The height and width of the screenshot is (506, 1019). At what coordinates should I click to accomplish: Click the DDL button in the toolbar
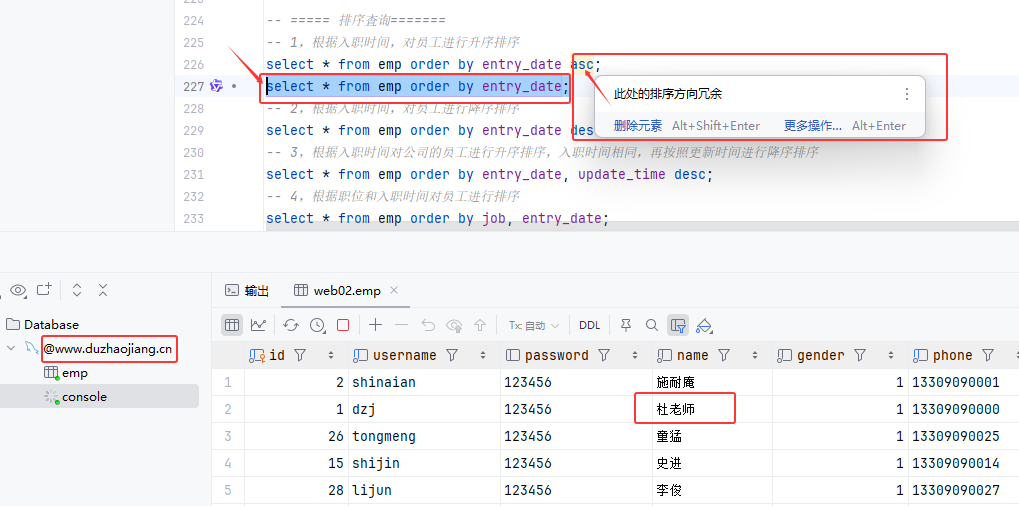pyautogui.click(x=590, y=325)
